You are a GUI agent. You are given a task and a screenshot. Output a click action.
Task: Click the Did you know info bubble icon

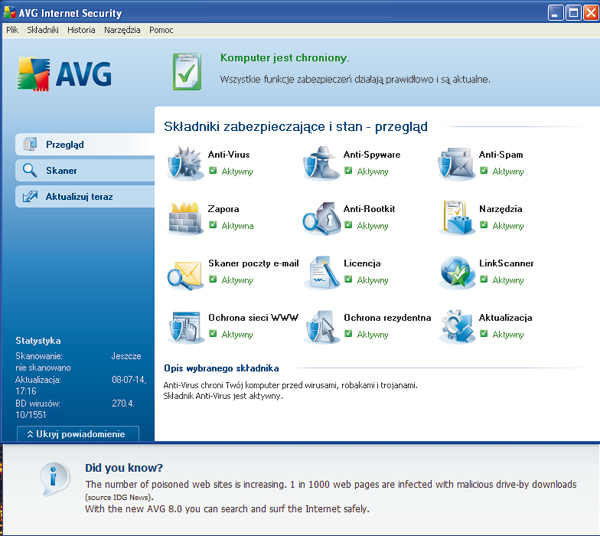pyautogui.click(x=53, y=481)
